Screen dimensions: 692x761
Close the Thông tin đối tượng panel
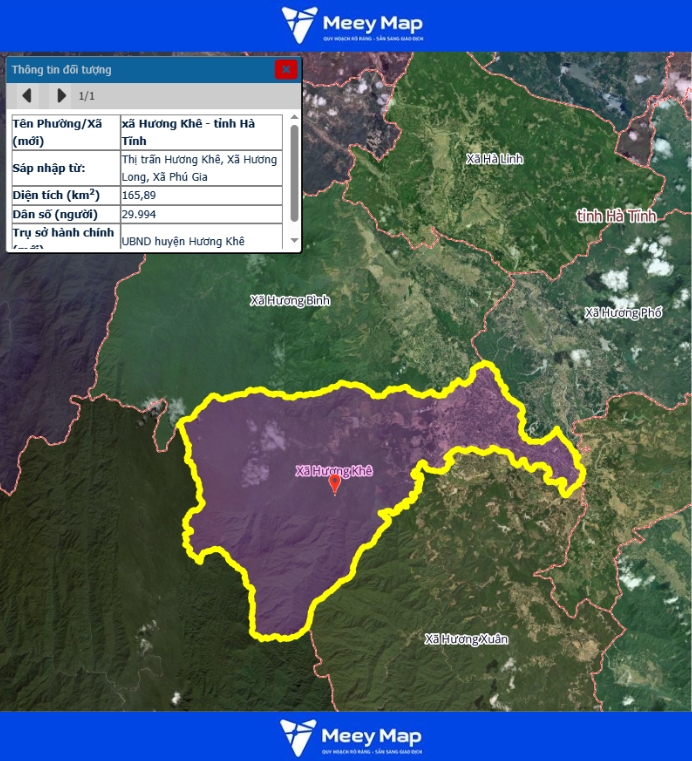point(286,69)
